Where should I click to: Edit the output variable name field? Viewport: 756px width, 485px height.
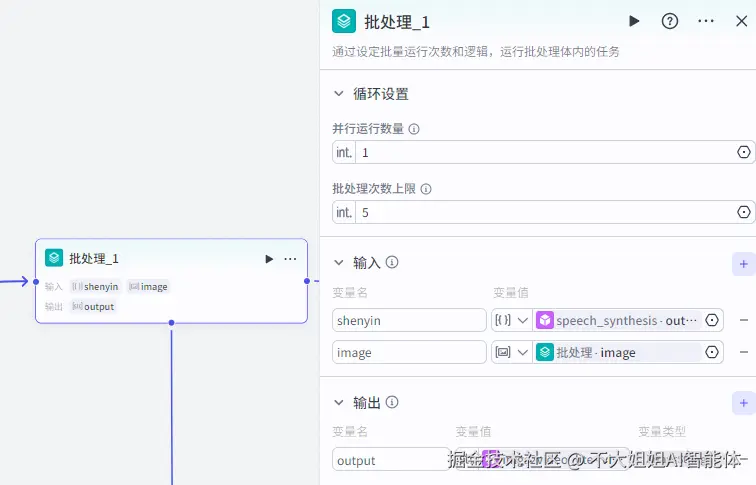click(x=391, y=460)
